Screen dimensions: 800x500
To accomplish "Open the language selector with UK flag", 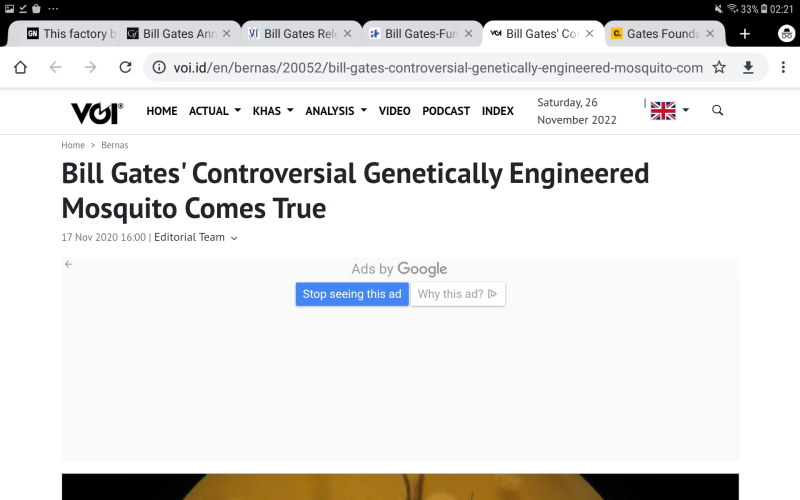I will (669, 110).
